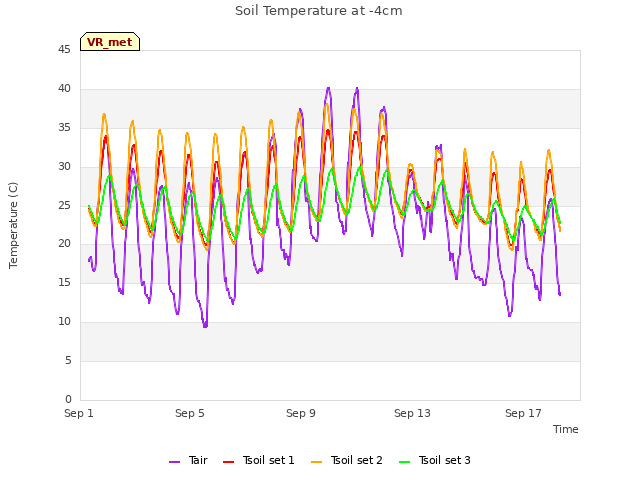Select the chart title Soil Temperature at -4cm
This screenshot has width=640, height=480.
pos(319,11)
